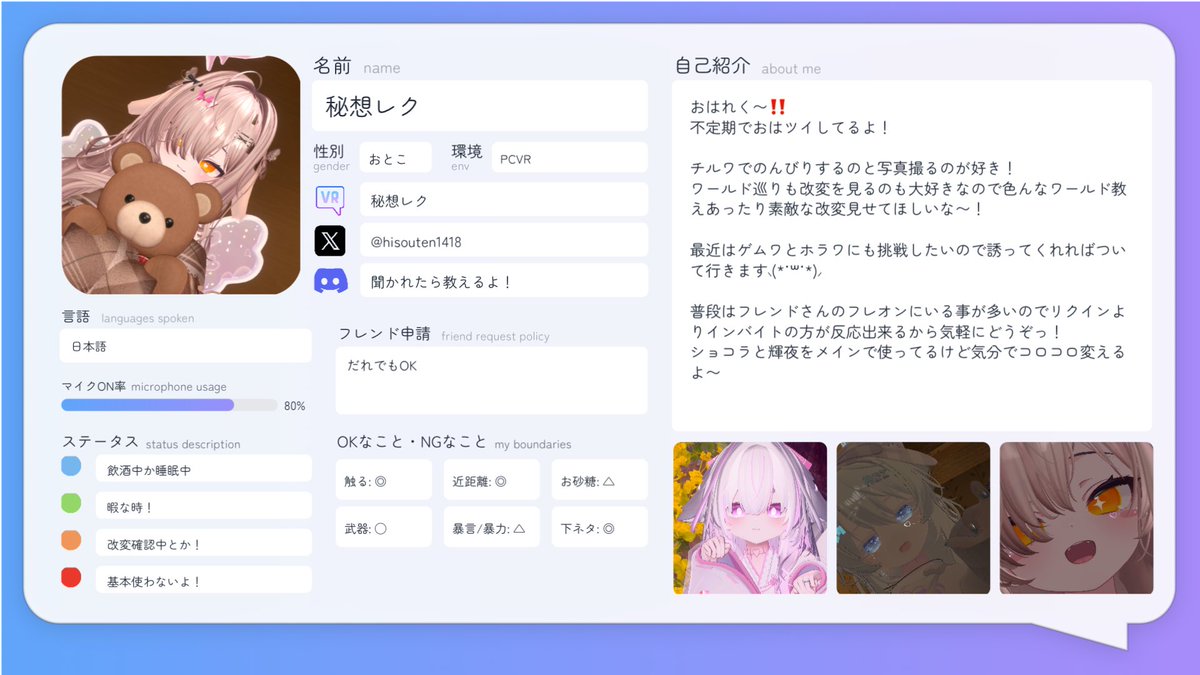
Task: Click the X (Twitter) logo icon
Action: [330, 240]
